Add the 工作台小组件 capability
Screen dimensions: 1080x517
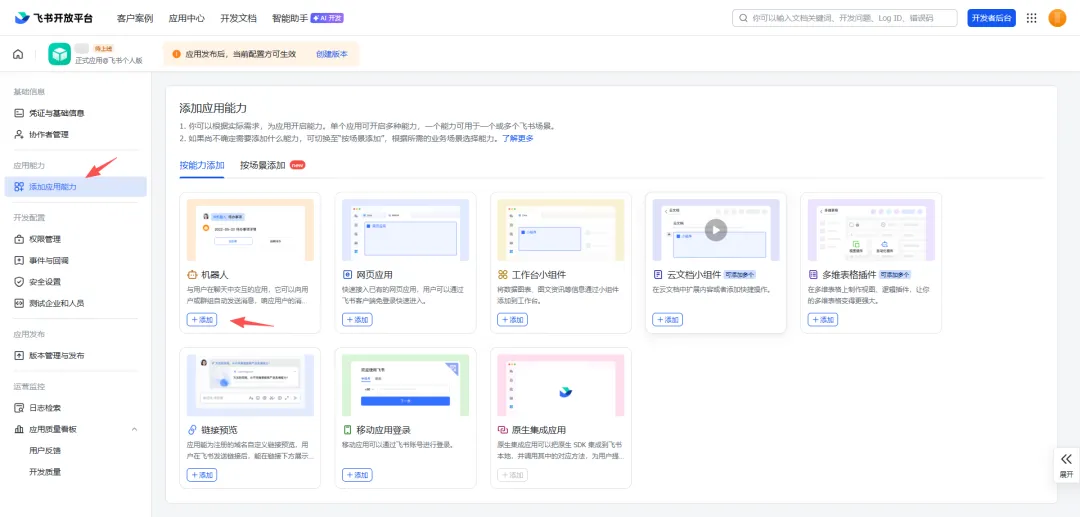512,319
